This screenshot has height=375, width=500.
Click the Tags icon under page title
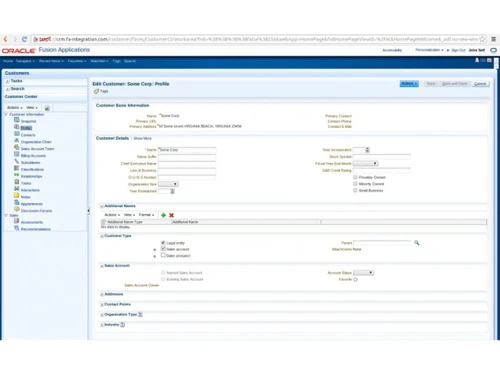click(x=96, y=91)
